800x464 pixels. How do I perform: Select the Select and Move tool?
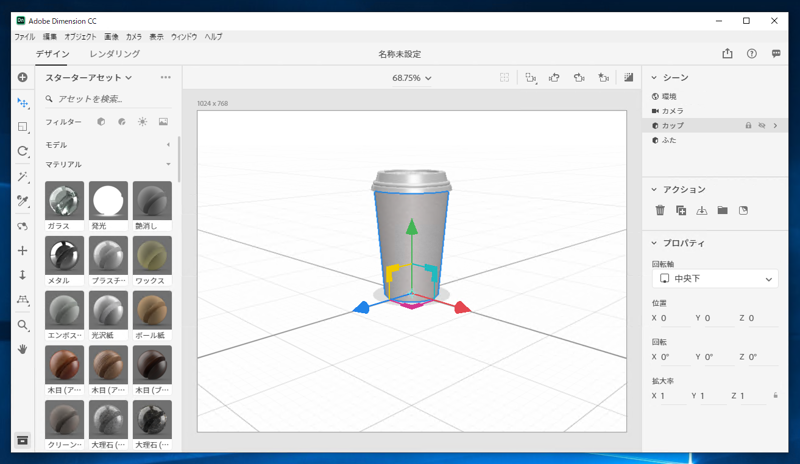(x=22, y=103)
